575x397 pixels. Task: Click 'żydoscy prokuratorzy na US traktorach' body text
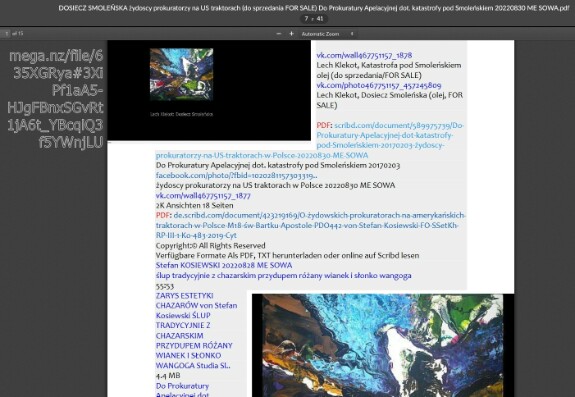coord(275,185)
